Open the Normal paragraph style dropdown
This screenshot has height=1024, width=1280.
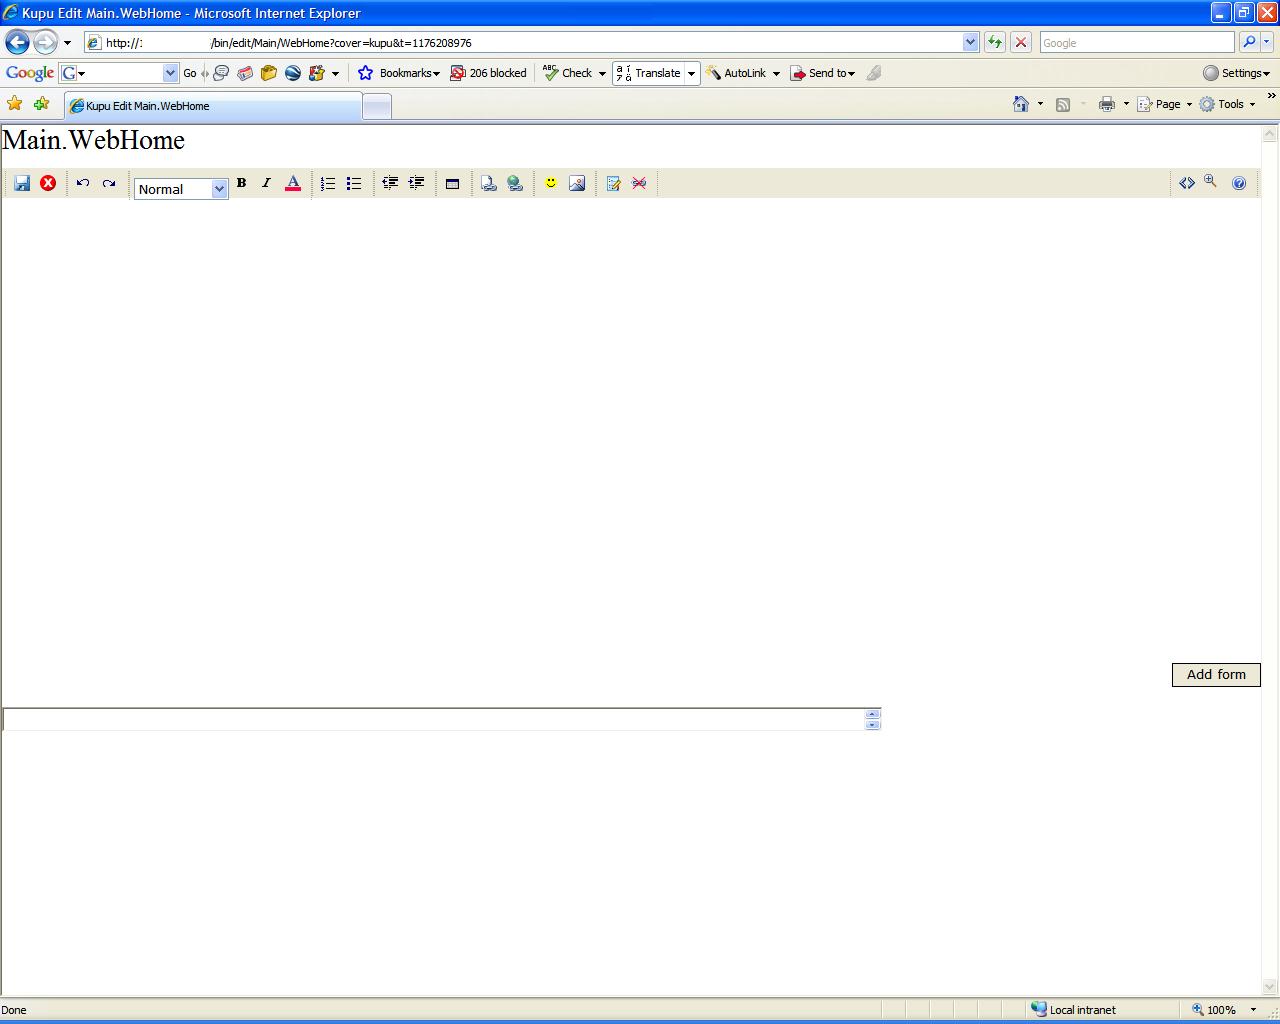tap(218, 188)
